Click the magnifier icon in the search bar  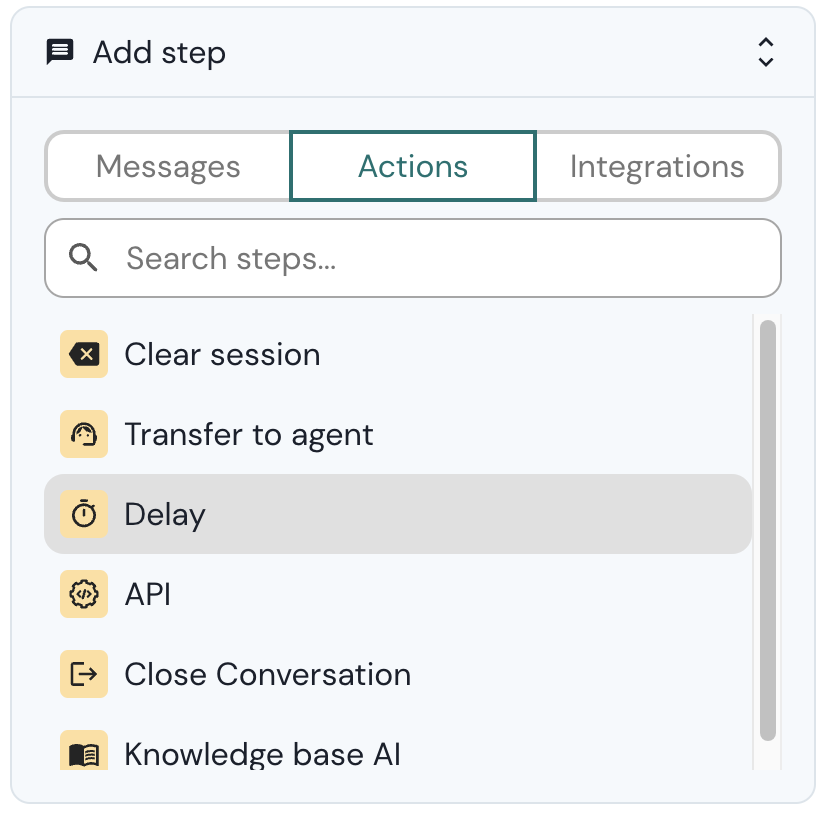pos(84,258)
